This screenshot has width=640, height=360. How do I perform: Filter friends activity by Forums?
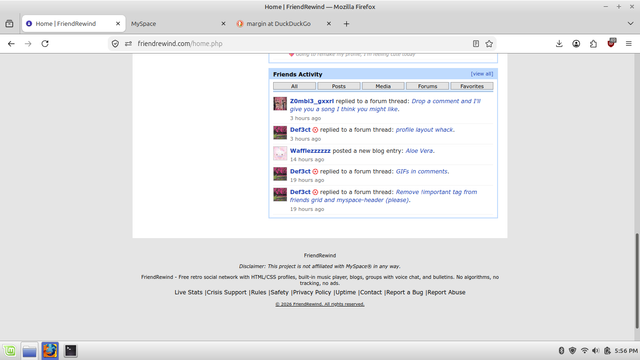(x=427, y=86)
